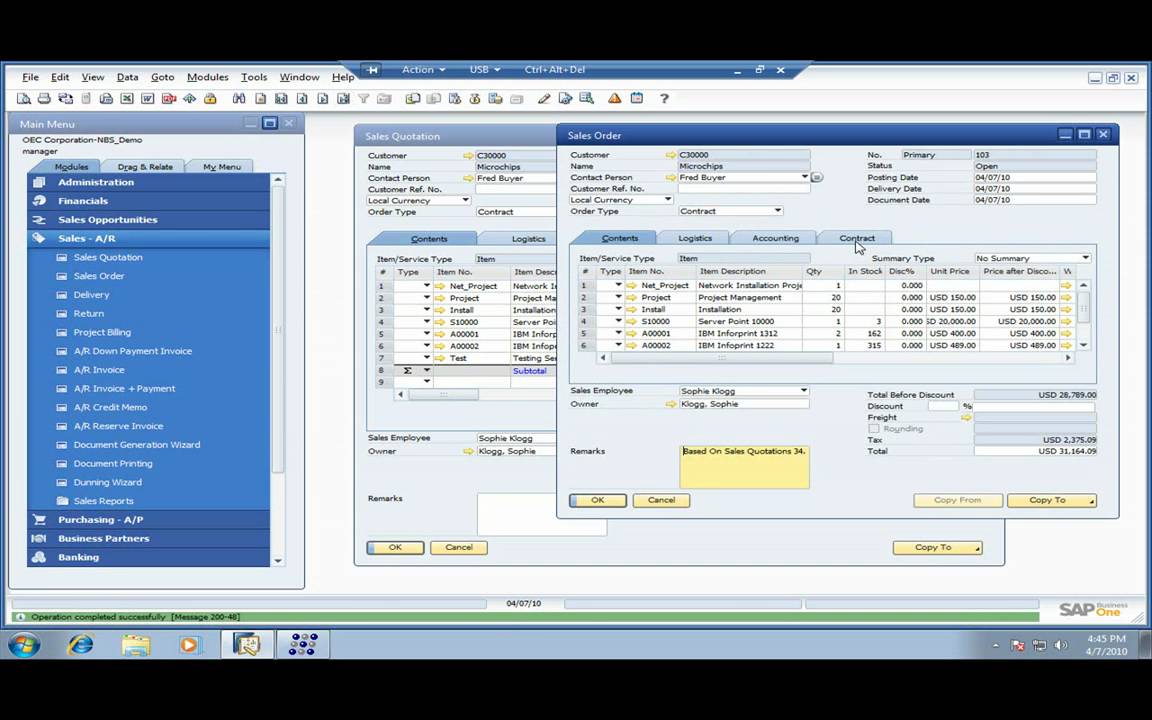
Task: Click the link arrow for item A00001 in Sales Order
Action: 632,333
